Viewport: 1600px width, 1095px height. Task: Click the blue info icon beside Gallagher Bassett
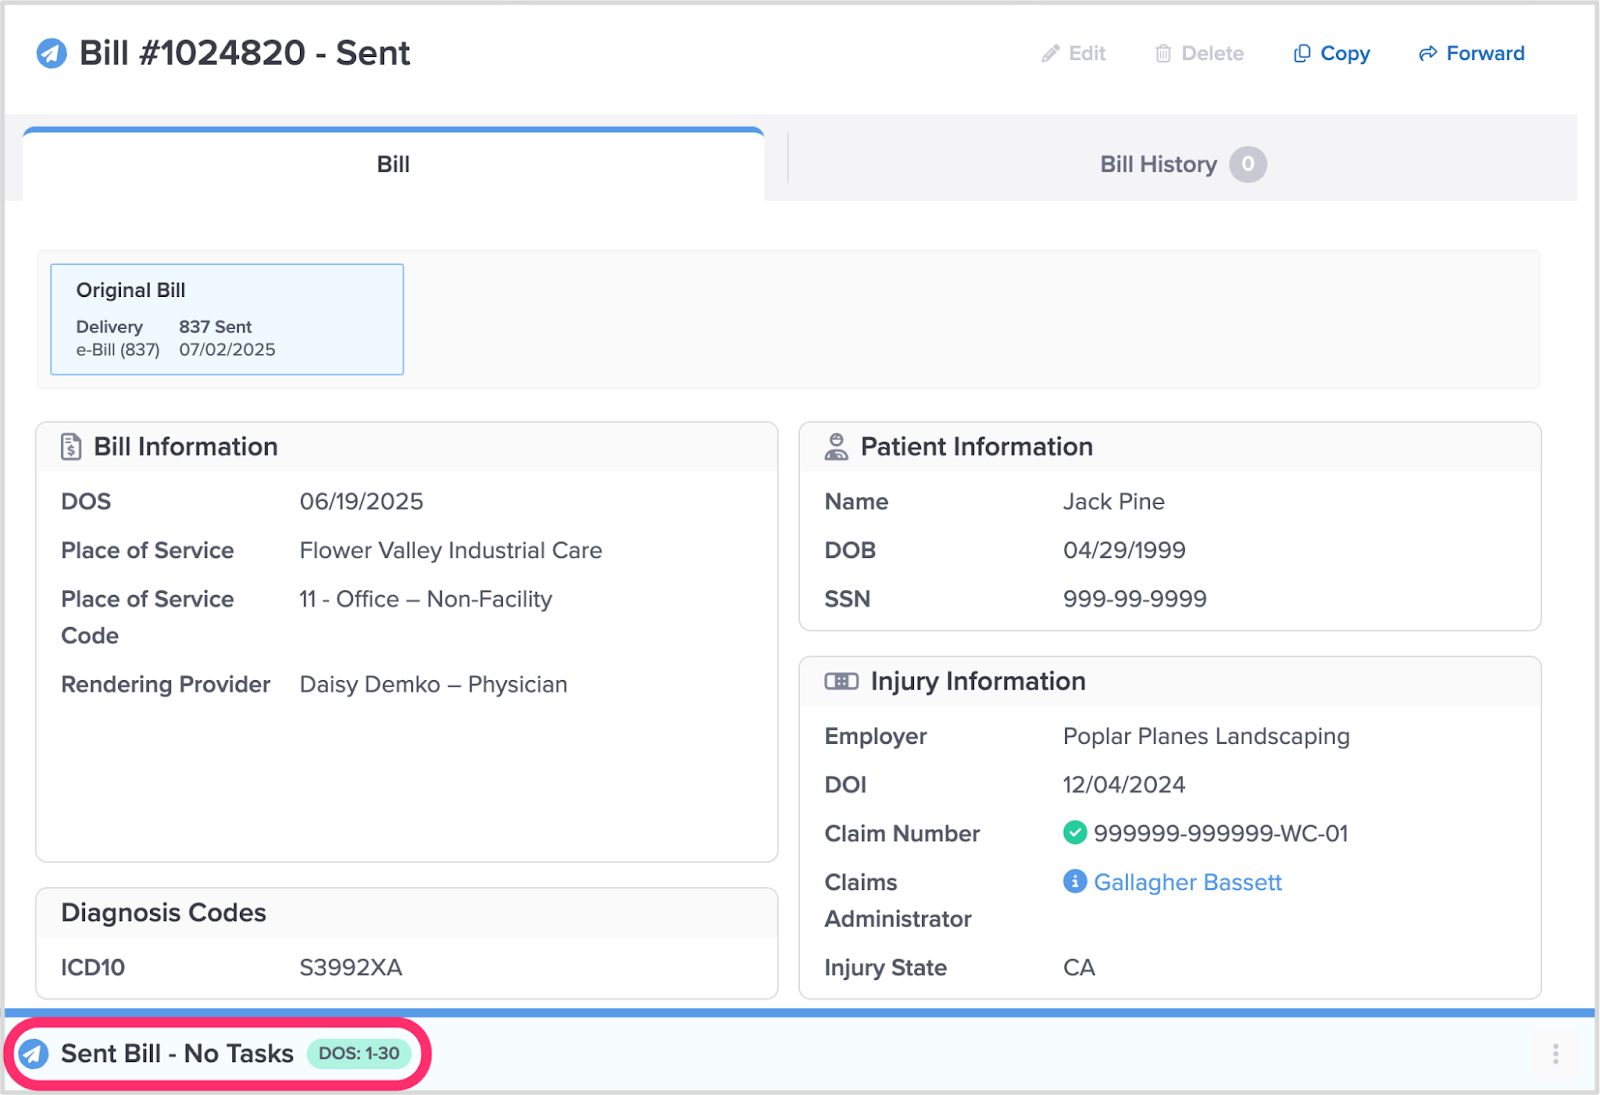point(1075,882)
